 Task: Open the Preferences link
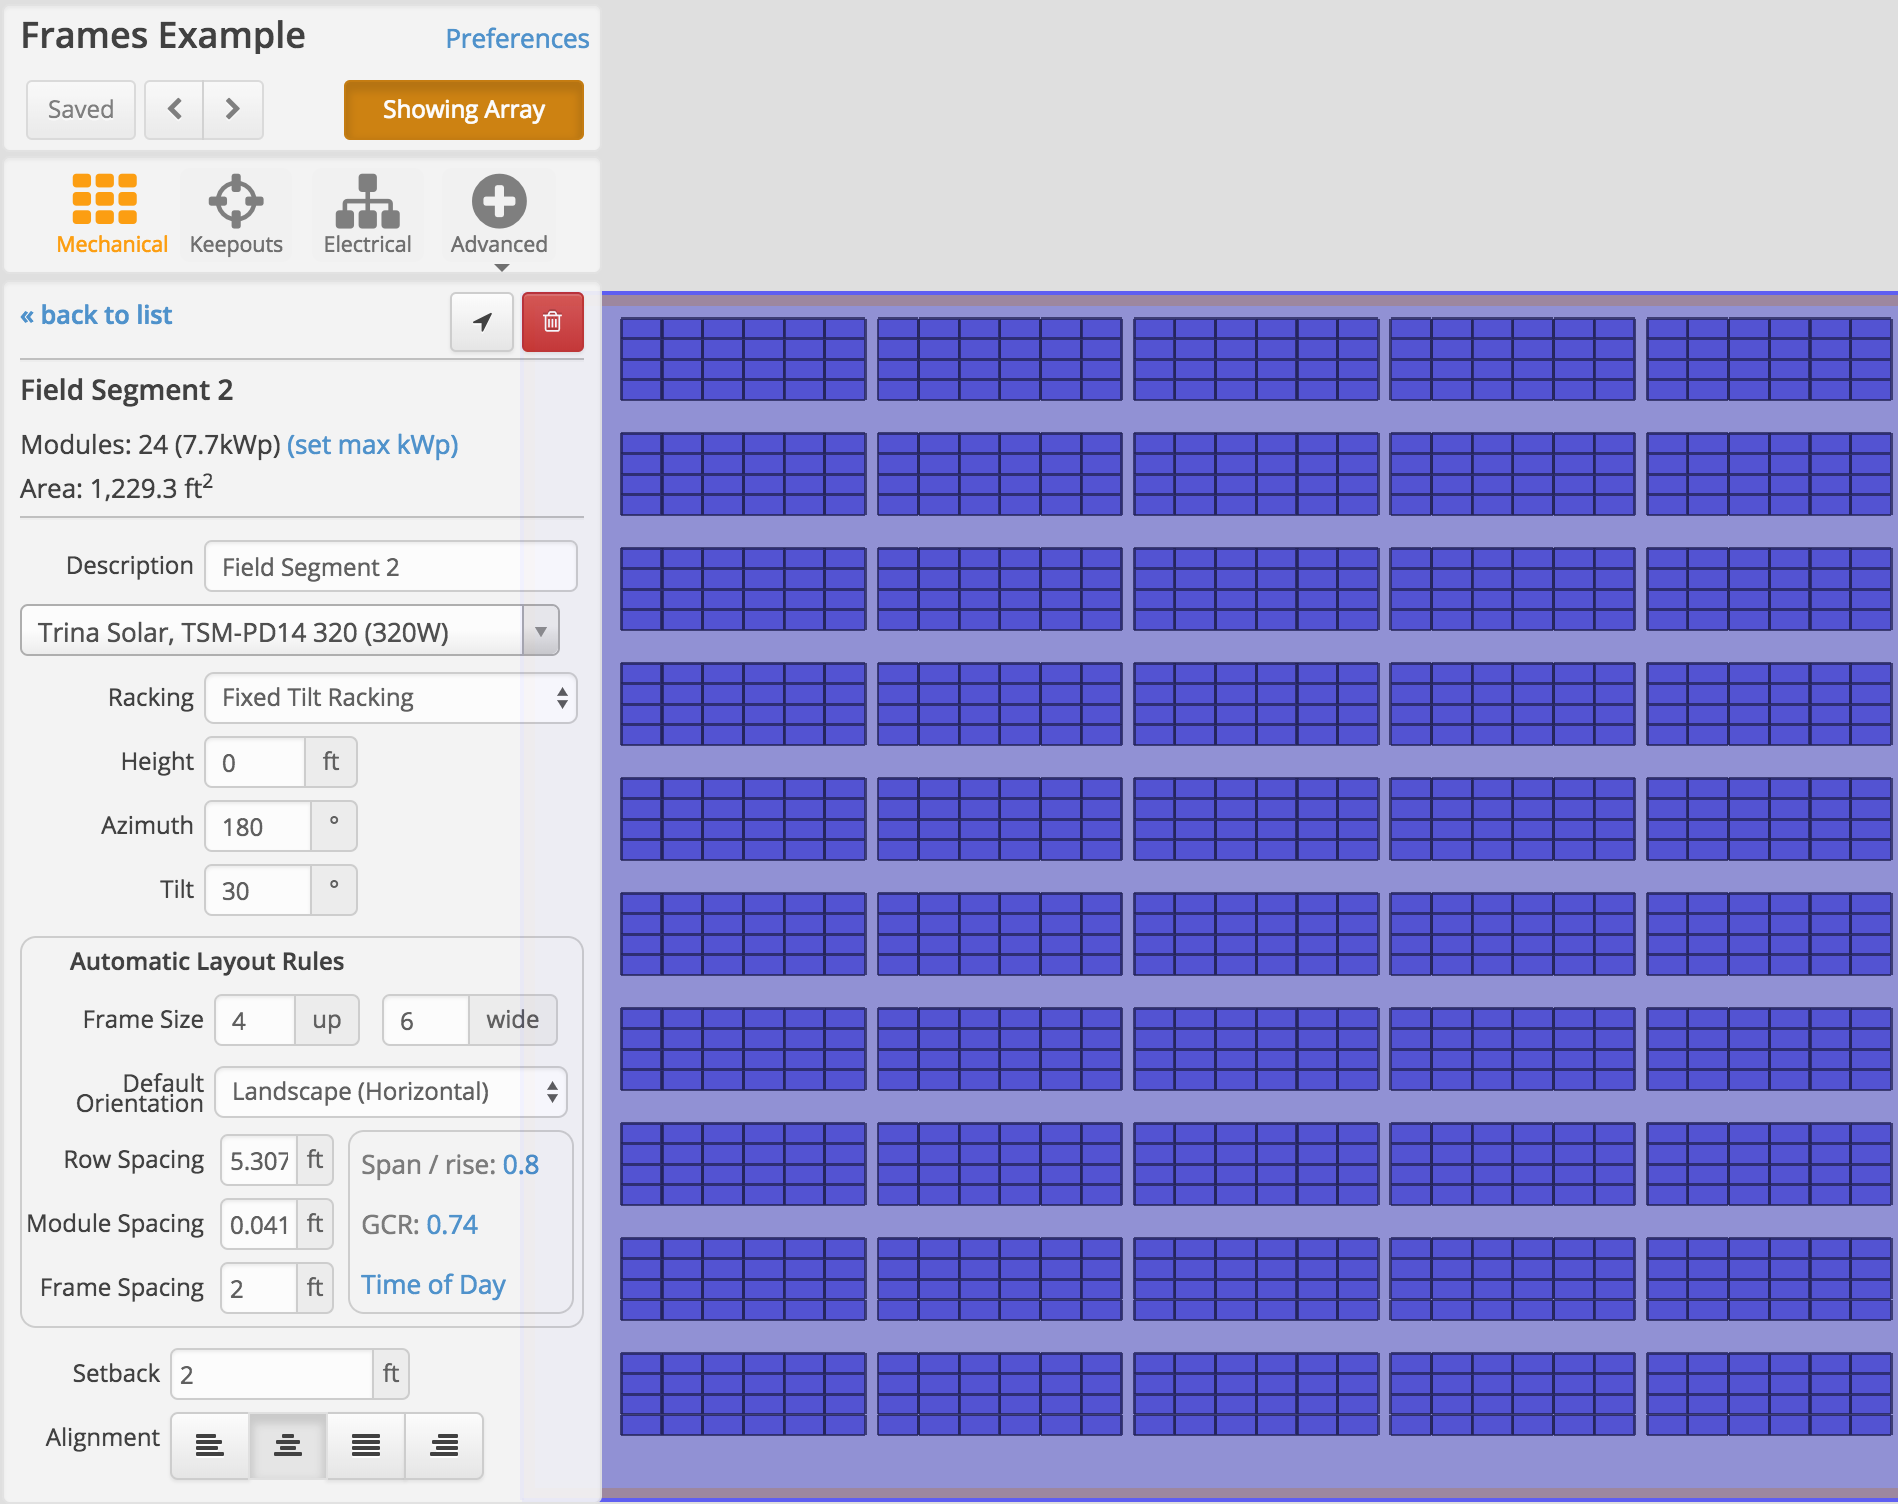[x=517, y=38]
